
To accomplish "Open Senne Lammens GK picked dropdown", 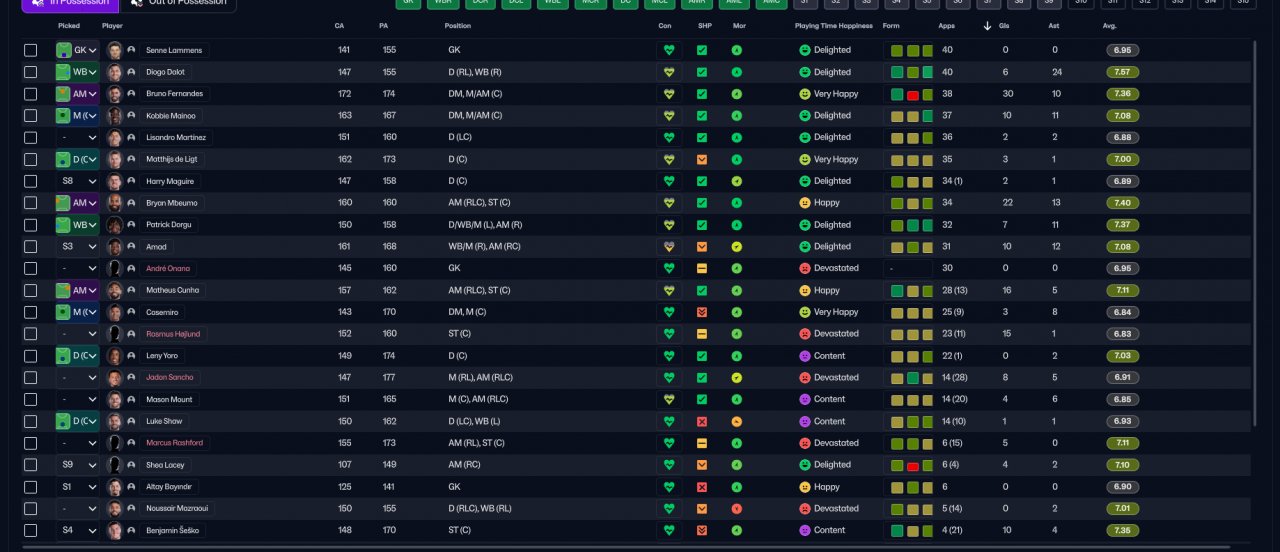I will coord(77,50).
